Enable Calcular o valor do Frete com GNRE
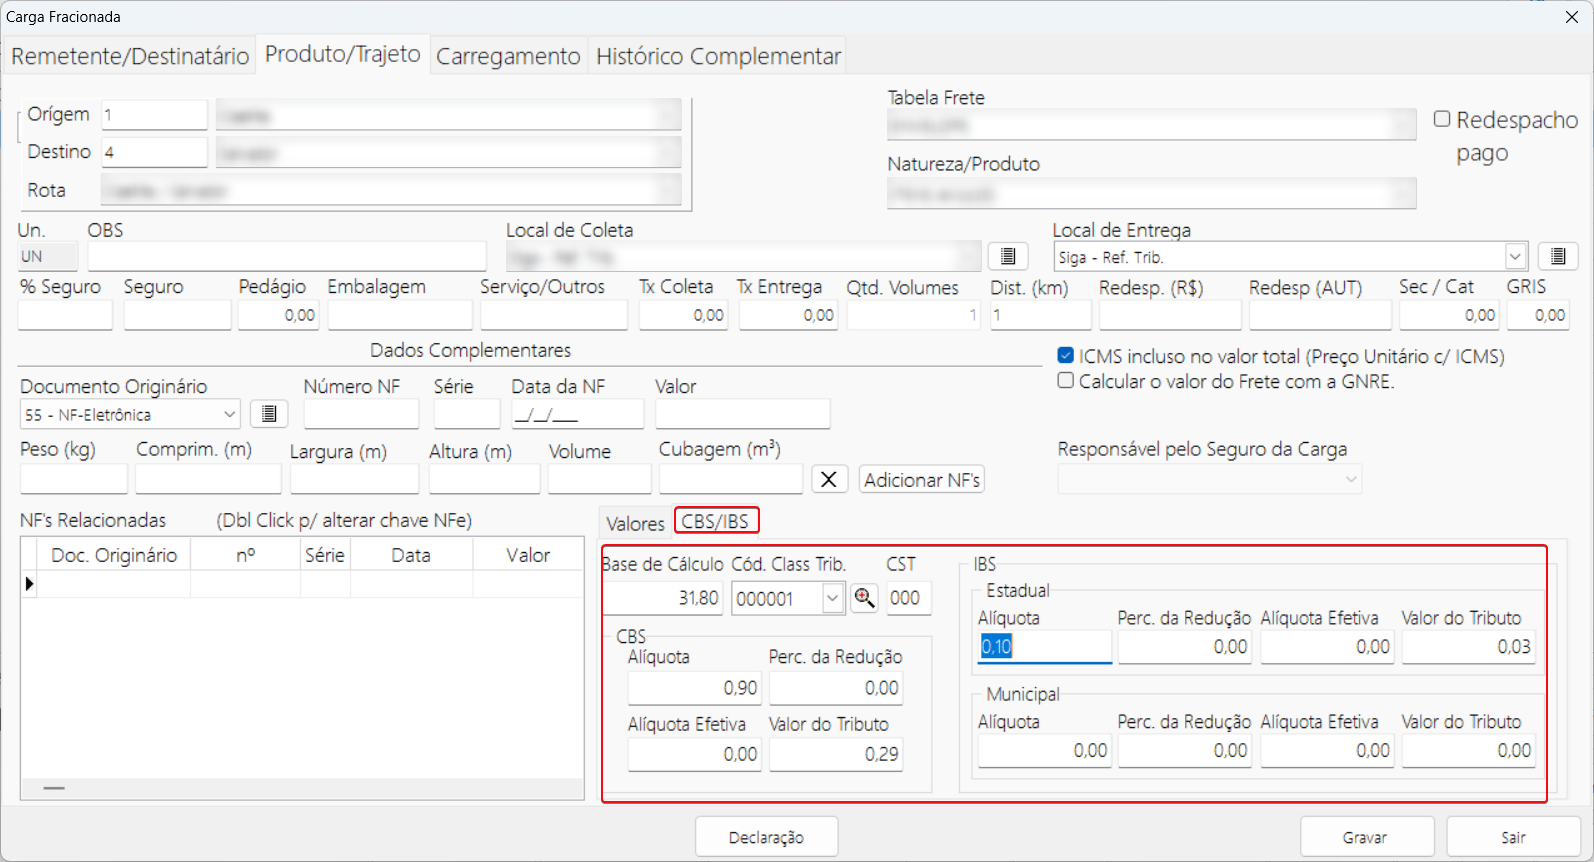 [x=1066, y=380]
